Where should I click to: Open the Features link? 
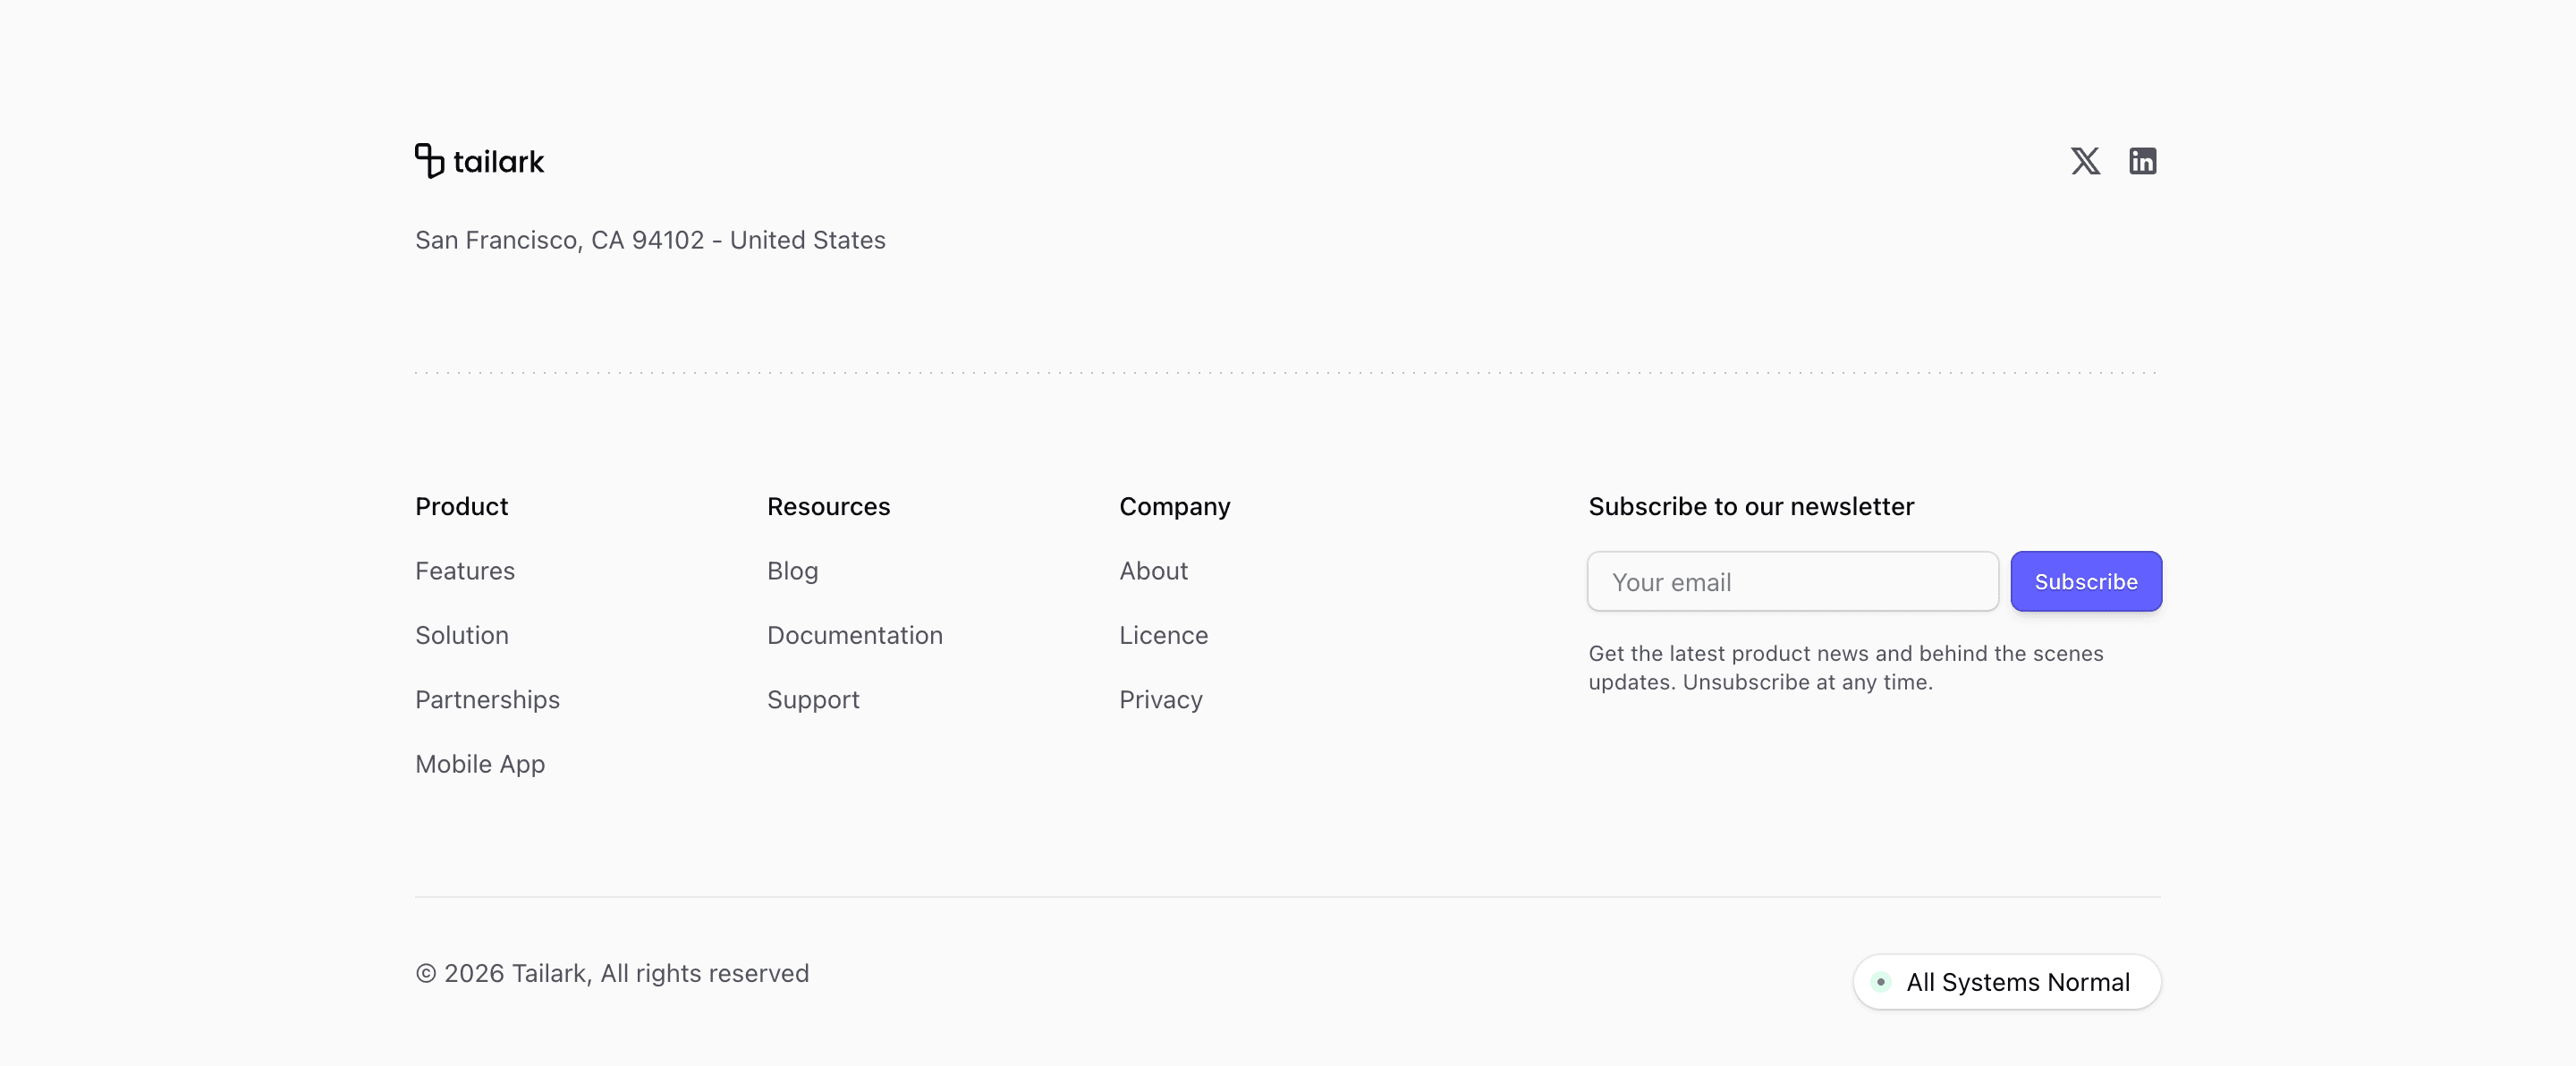[465, 571]
